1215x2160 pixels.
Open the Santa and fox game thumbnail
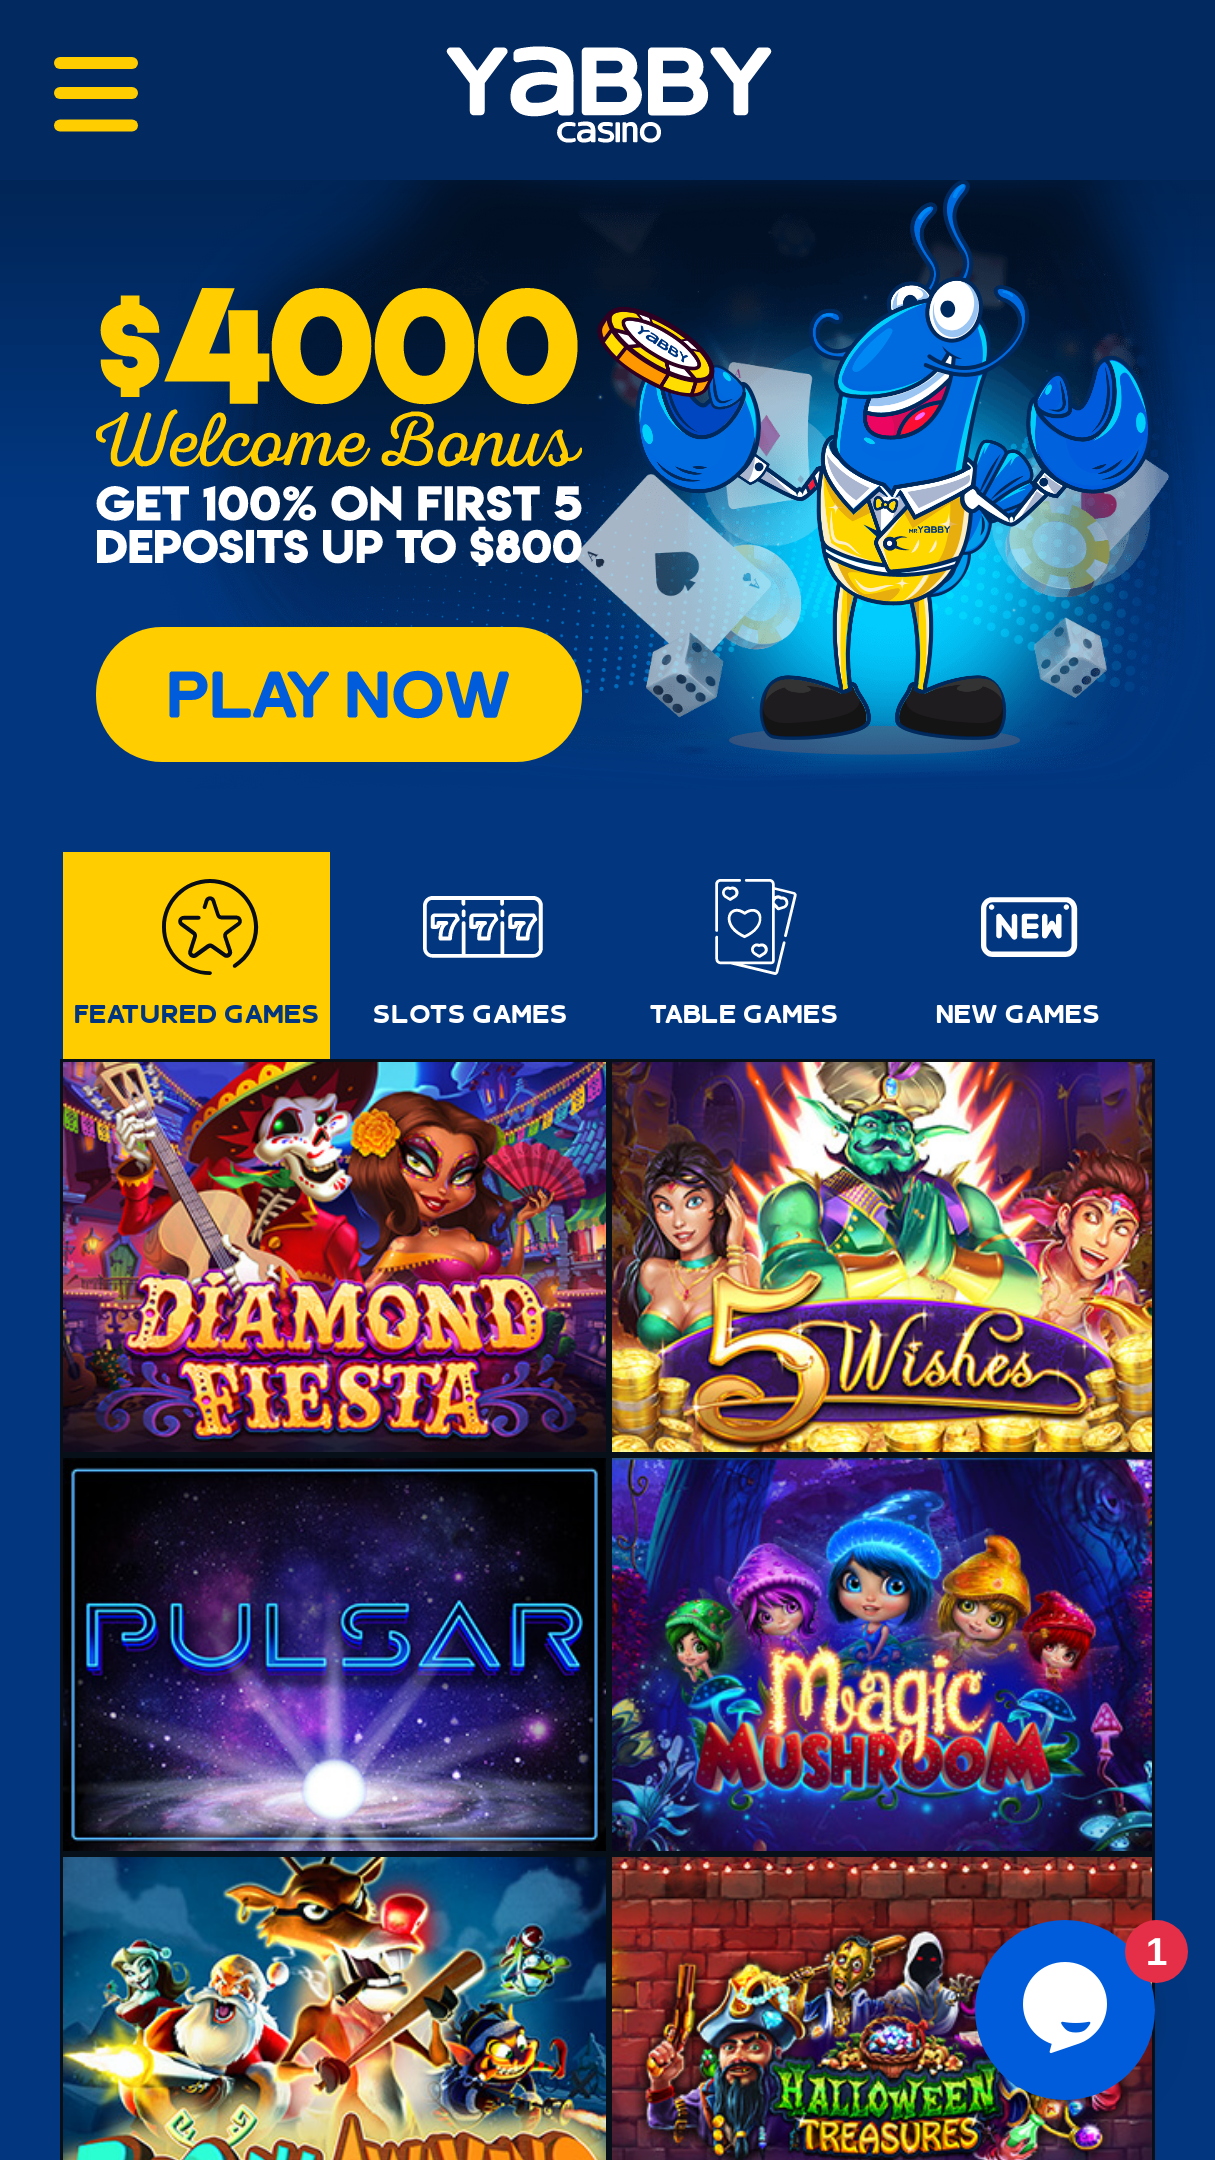tap(334, 2008)
